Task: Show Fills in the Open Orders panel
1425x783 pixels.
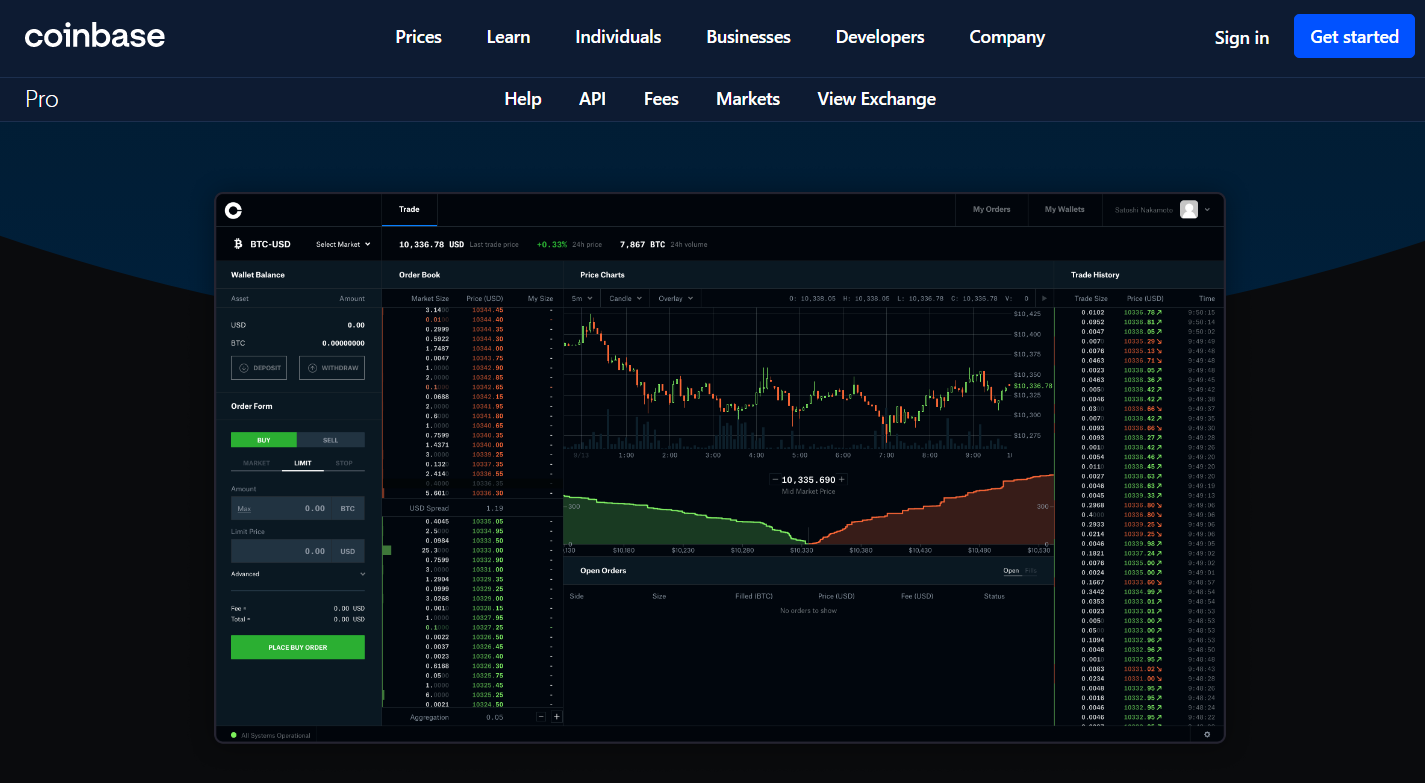Action: (1031, 571)
